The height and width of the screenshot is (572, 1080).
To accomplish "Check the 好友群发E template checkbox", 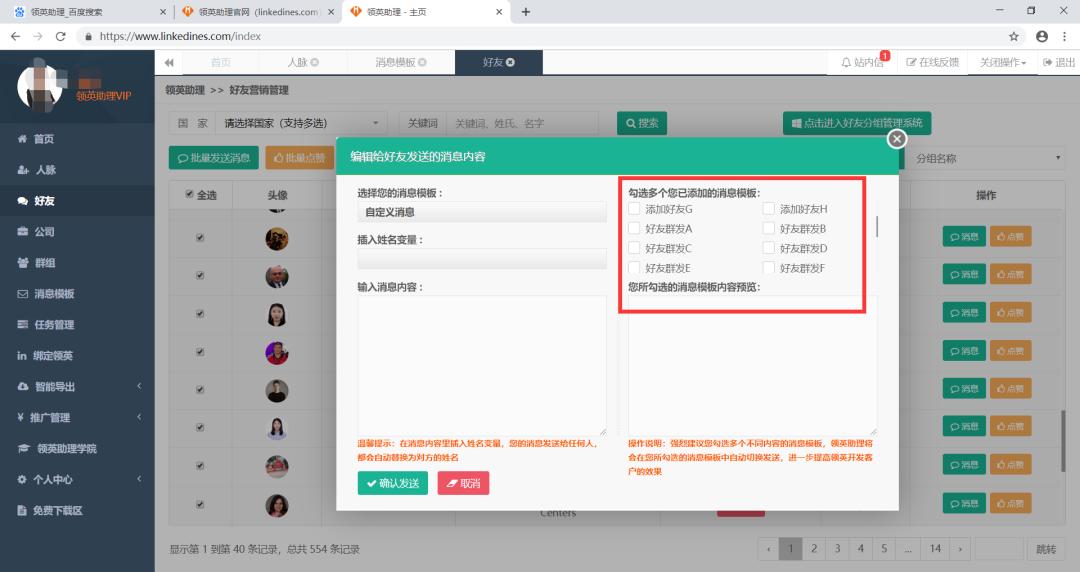I will 634,267.
